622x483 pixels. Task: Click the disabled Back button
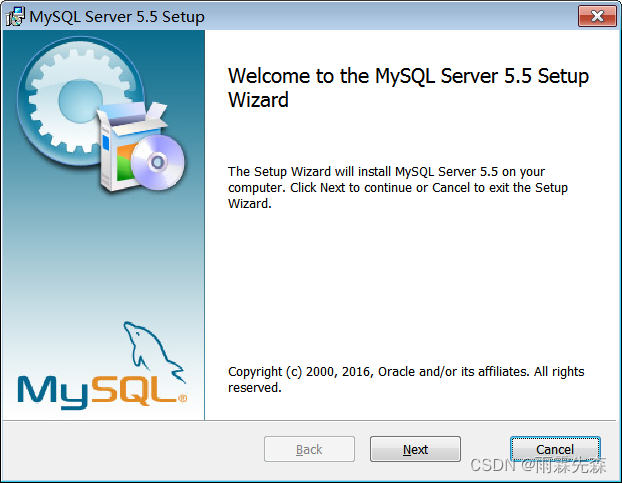pyautogui.click(x=309, y=449)
